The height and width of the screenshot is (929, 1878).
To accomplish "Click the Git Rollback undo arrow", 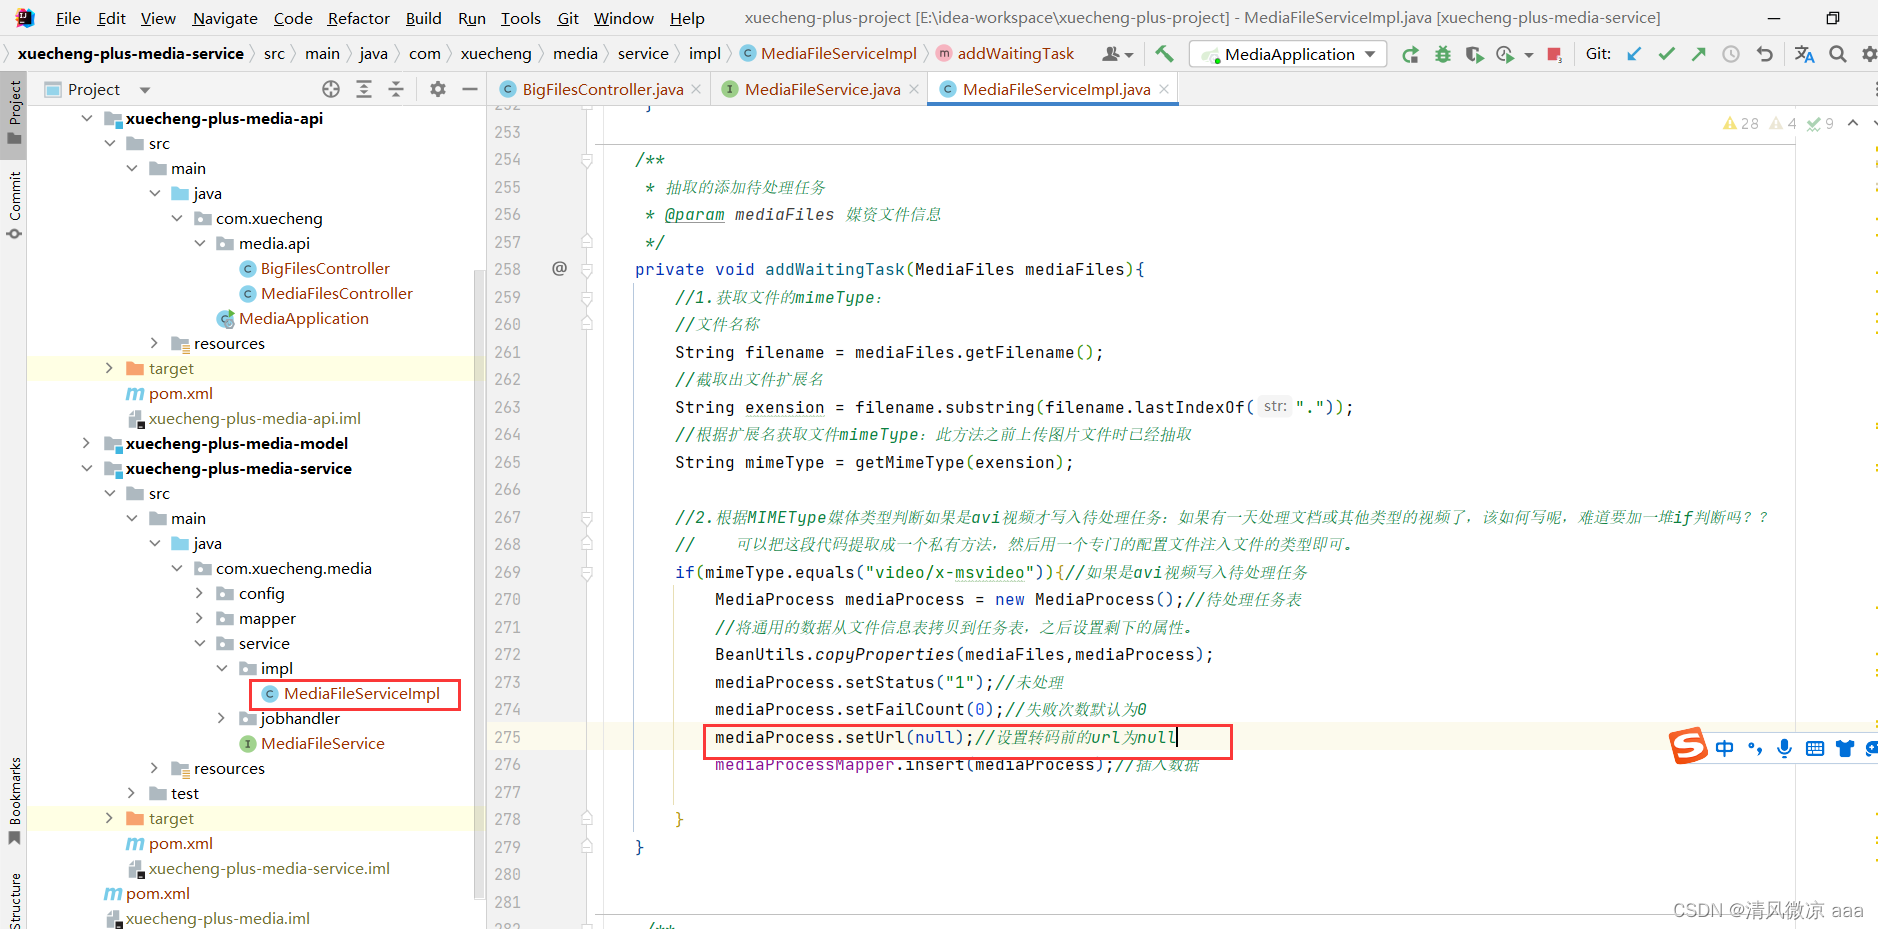I will pyautogui.click(x=1764, y=54).
